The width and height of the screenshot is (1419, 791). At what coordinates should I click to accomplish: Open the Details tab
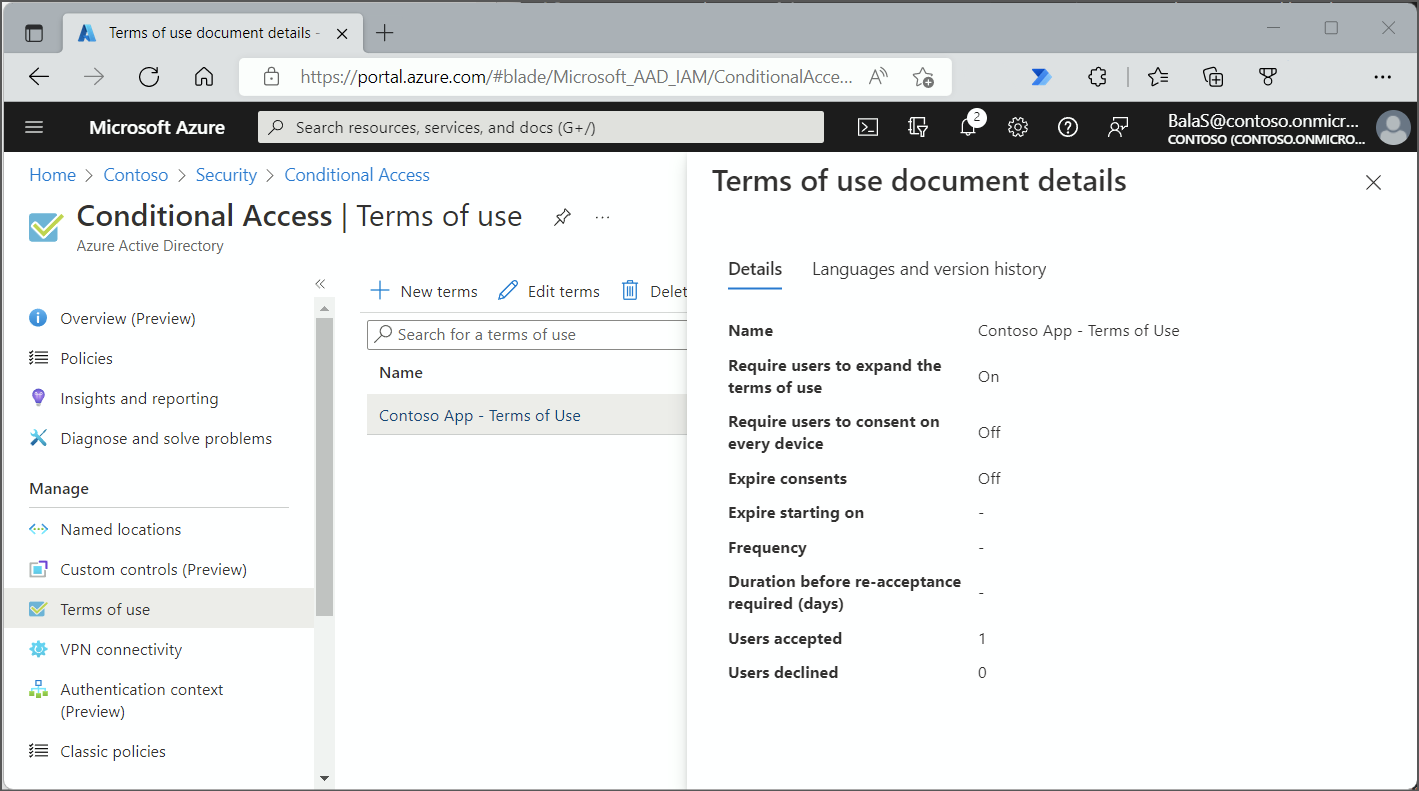pos(754,269)
